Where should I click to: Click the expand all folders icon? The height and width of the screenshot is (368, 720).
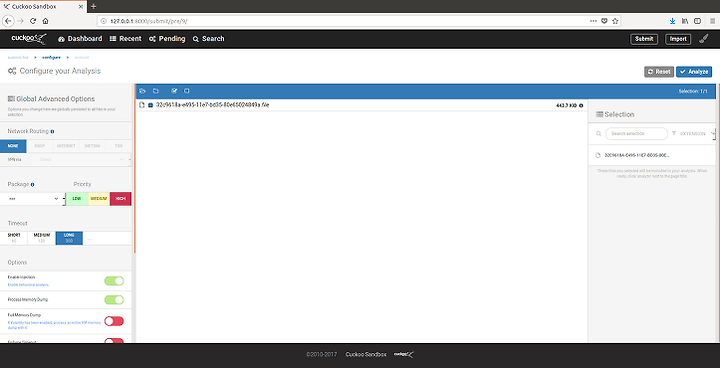point(142,91)
